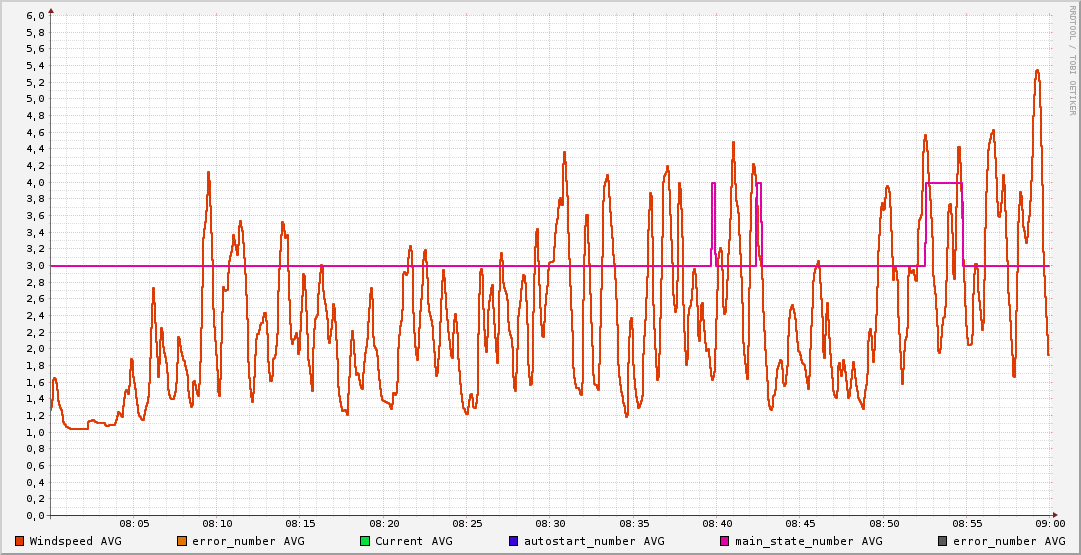Click the highest windspeed peak near 09:00

click(x=1037, y=71)
